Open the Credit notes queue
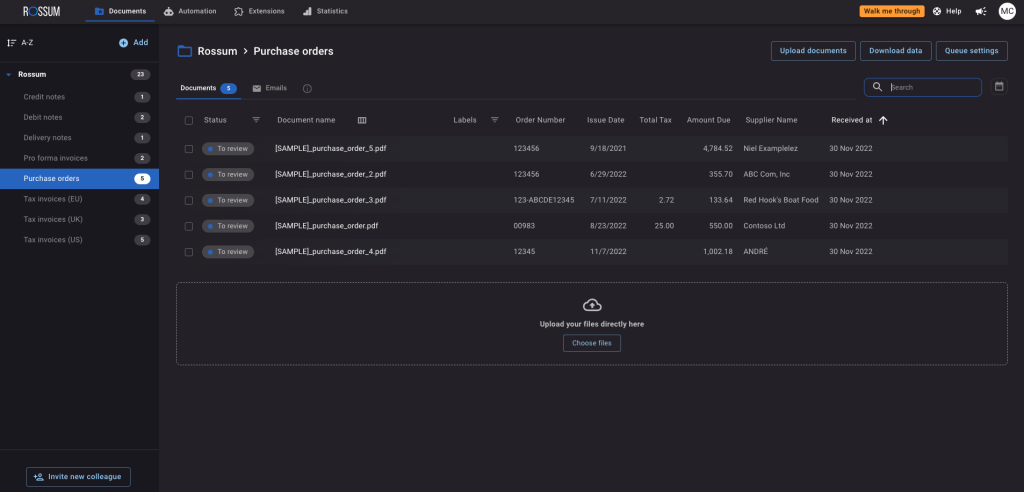 [x=79, y=97]
